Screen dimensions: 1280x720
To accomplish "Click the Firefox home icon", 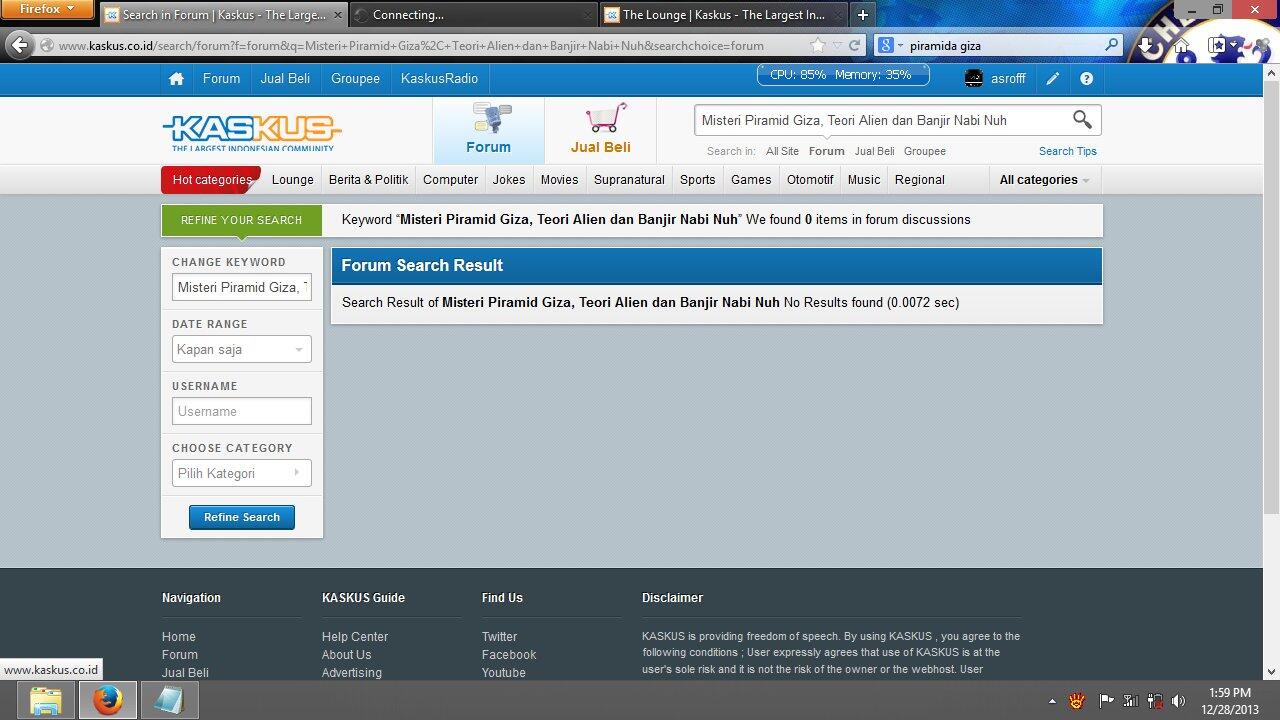I will coord(1181,46).
